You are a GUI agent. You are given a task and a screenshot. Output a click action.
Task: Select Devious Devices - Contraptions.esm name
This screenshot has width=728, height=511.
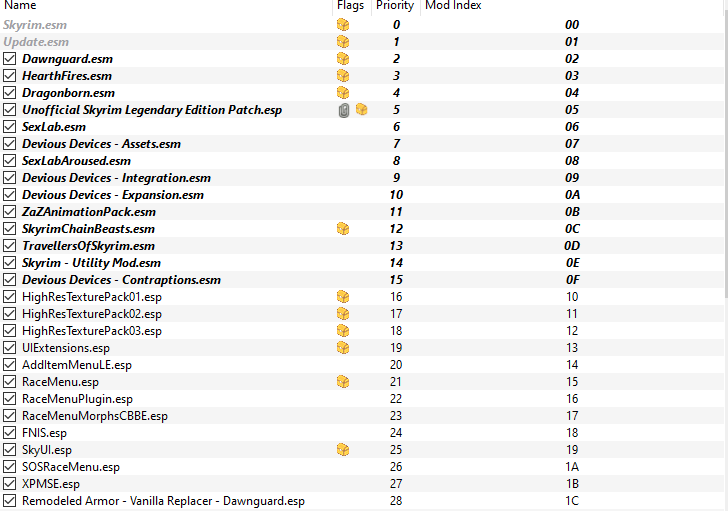click(x=121, y=280)
